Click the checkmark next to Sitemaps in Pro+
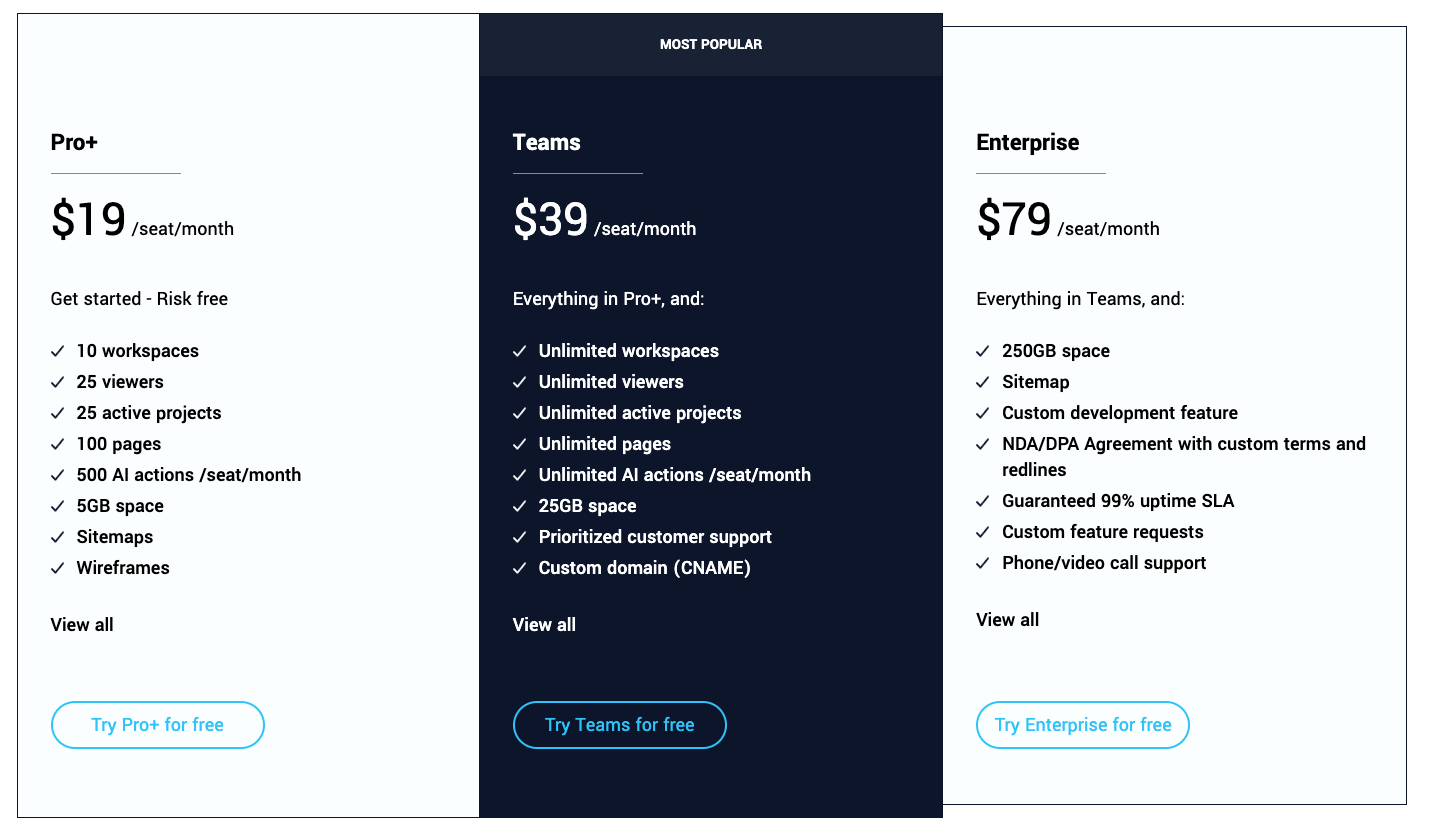The image size is (1431, 833). click(x=57, y=537)
